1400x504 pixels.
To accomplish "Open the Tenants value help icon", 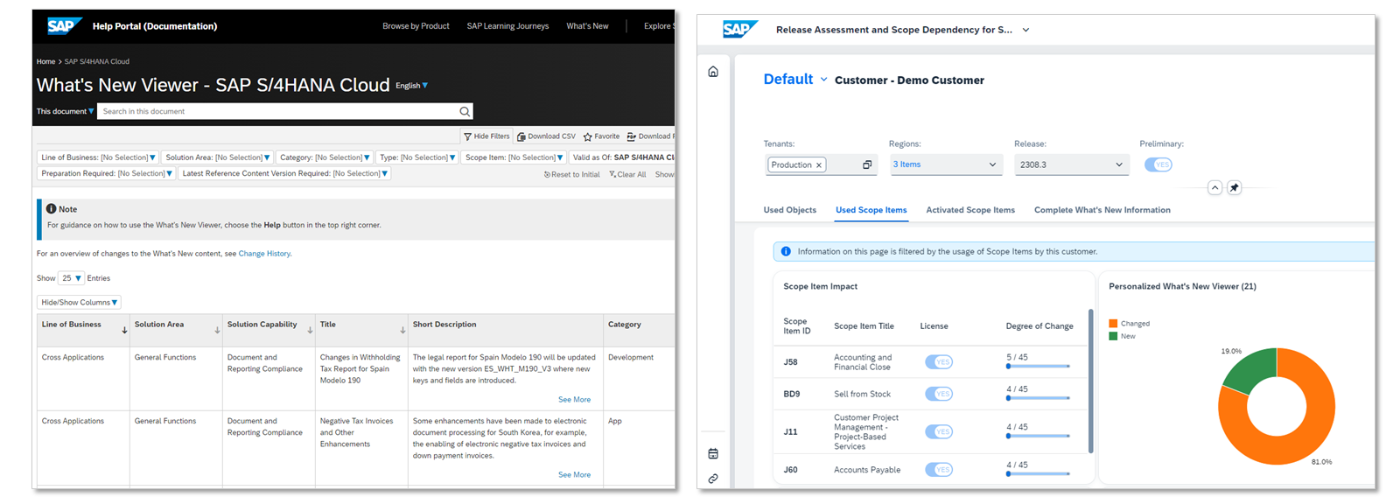I will [867, 165].
